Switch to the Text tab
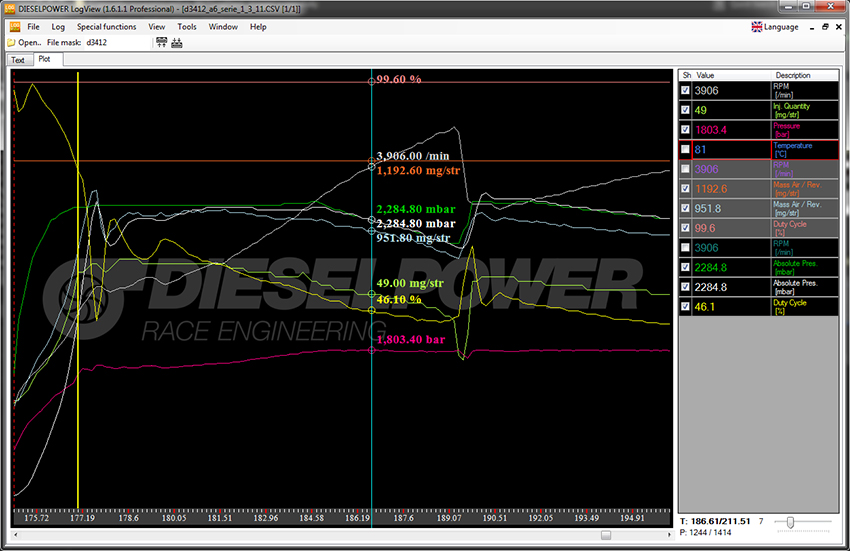Image resolution: width=850 pixels, height=551 pixels. pyautogui.click(x=18, y=60)
